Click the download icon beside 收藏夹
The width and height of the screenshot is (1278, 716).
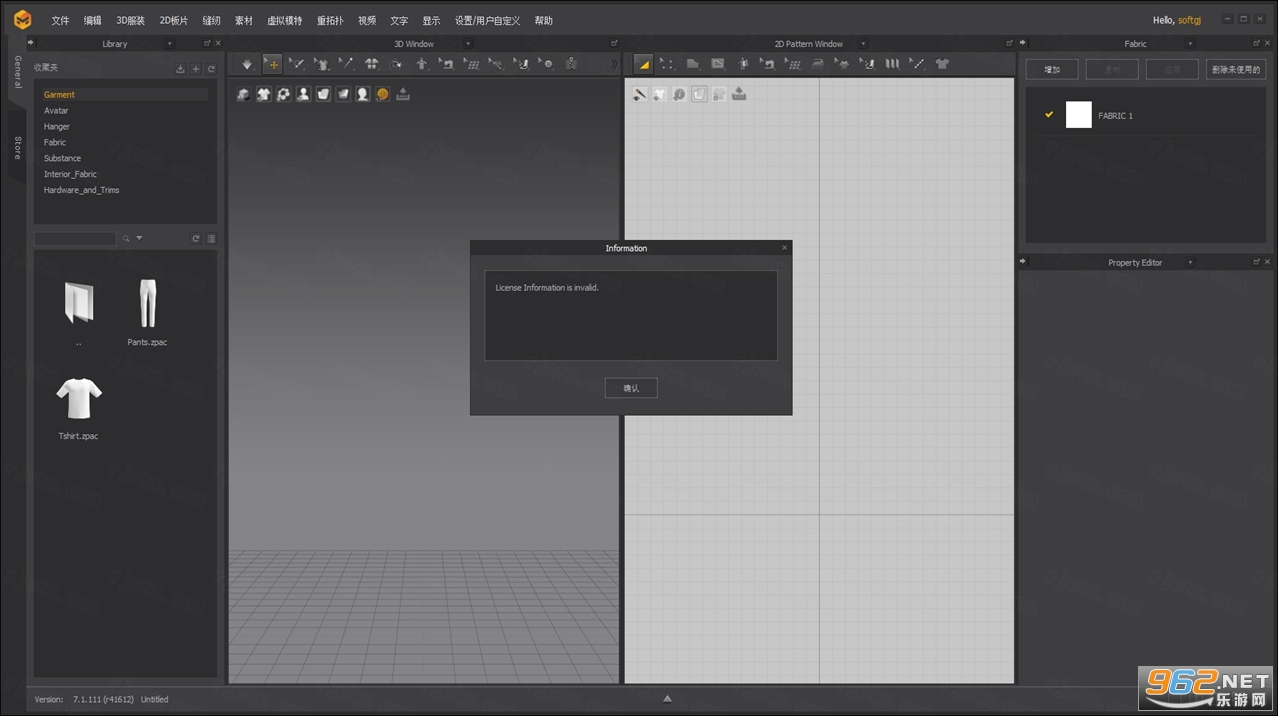point(180,69)
